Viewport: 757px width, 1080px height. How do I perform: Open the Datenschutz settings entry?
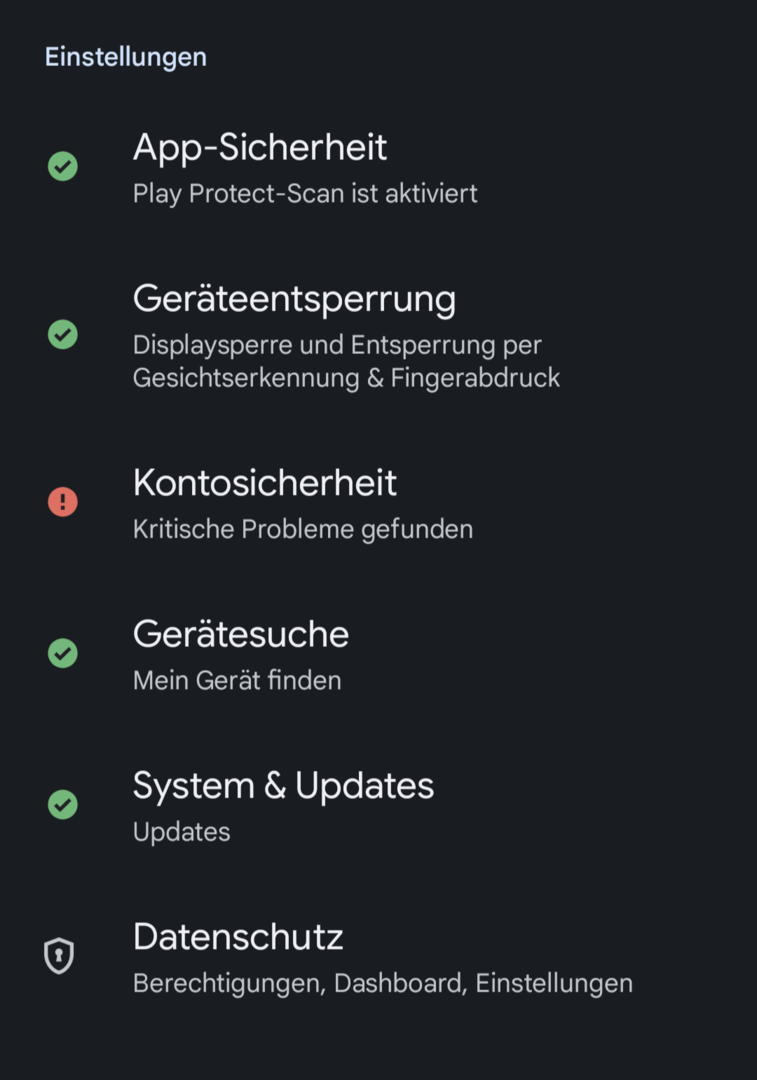click(x=238, y=937)
